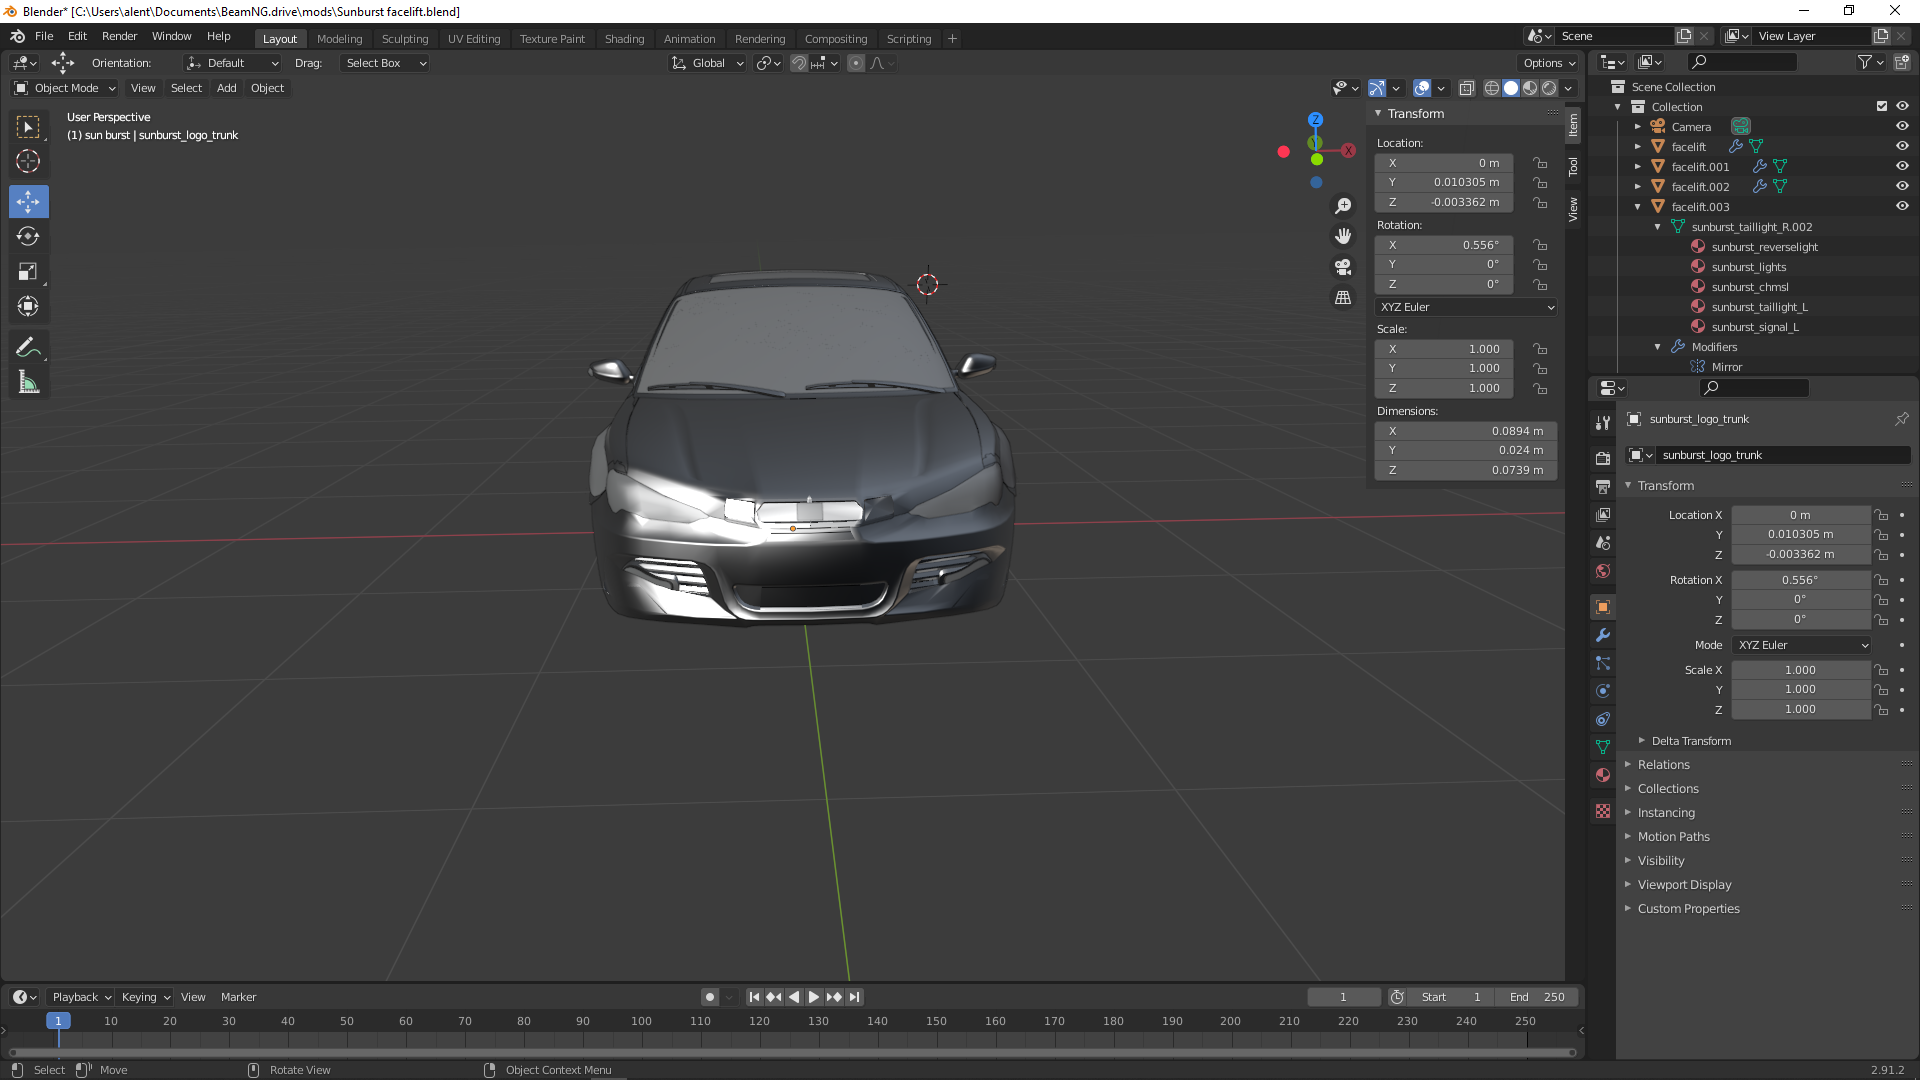Open the Render menu

119,36
